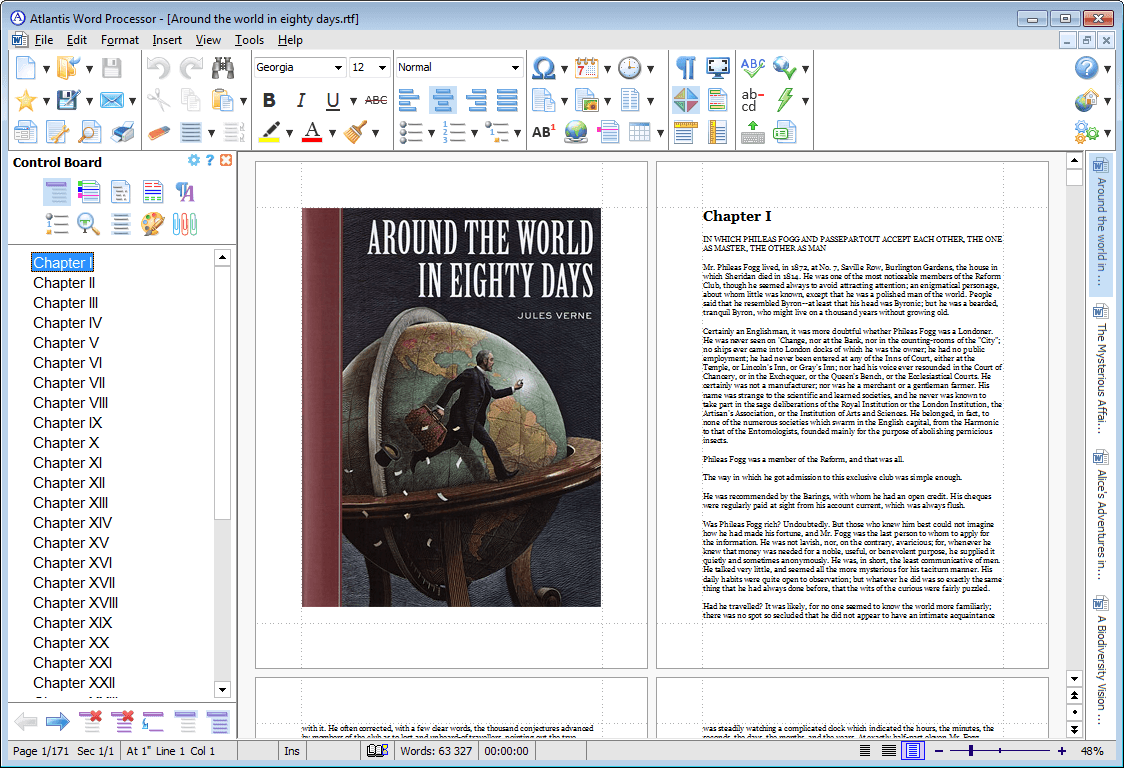
Task: Insert a hyperlink with the globe icon
Action: coord(577,131)
